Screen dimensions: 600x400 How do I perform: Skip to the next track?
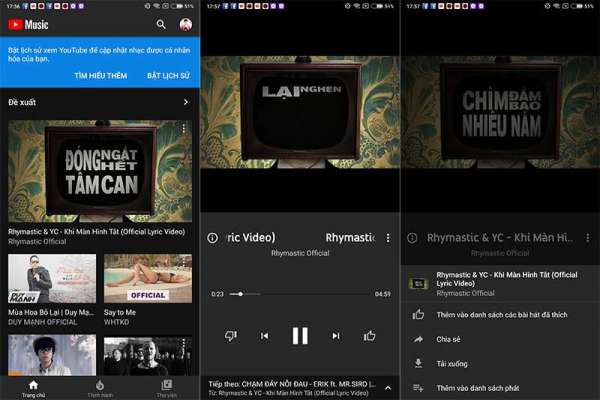(336, 336)
